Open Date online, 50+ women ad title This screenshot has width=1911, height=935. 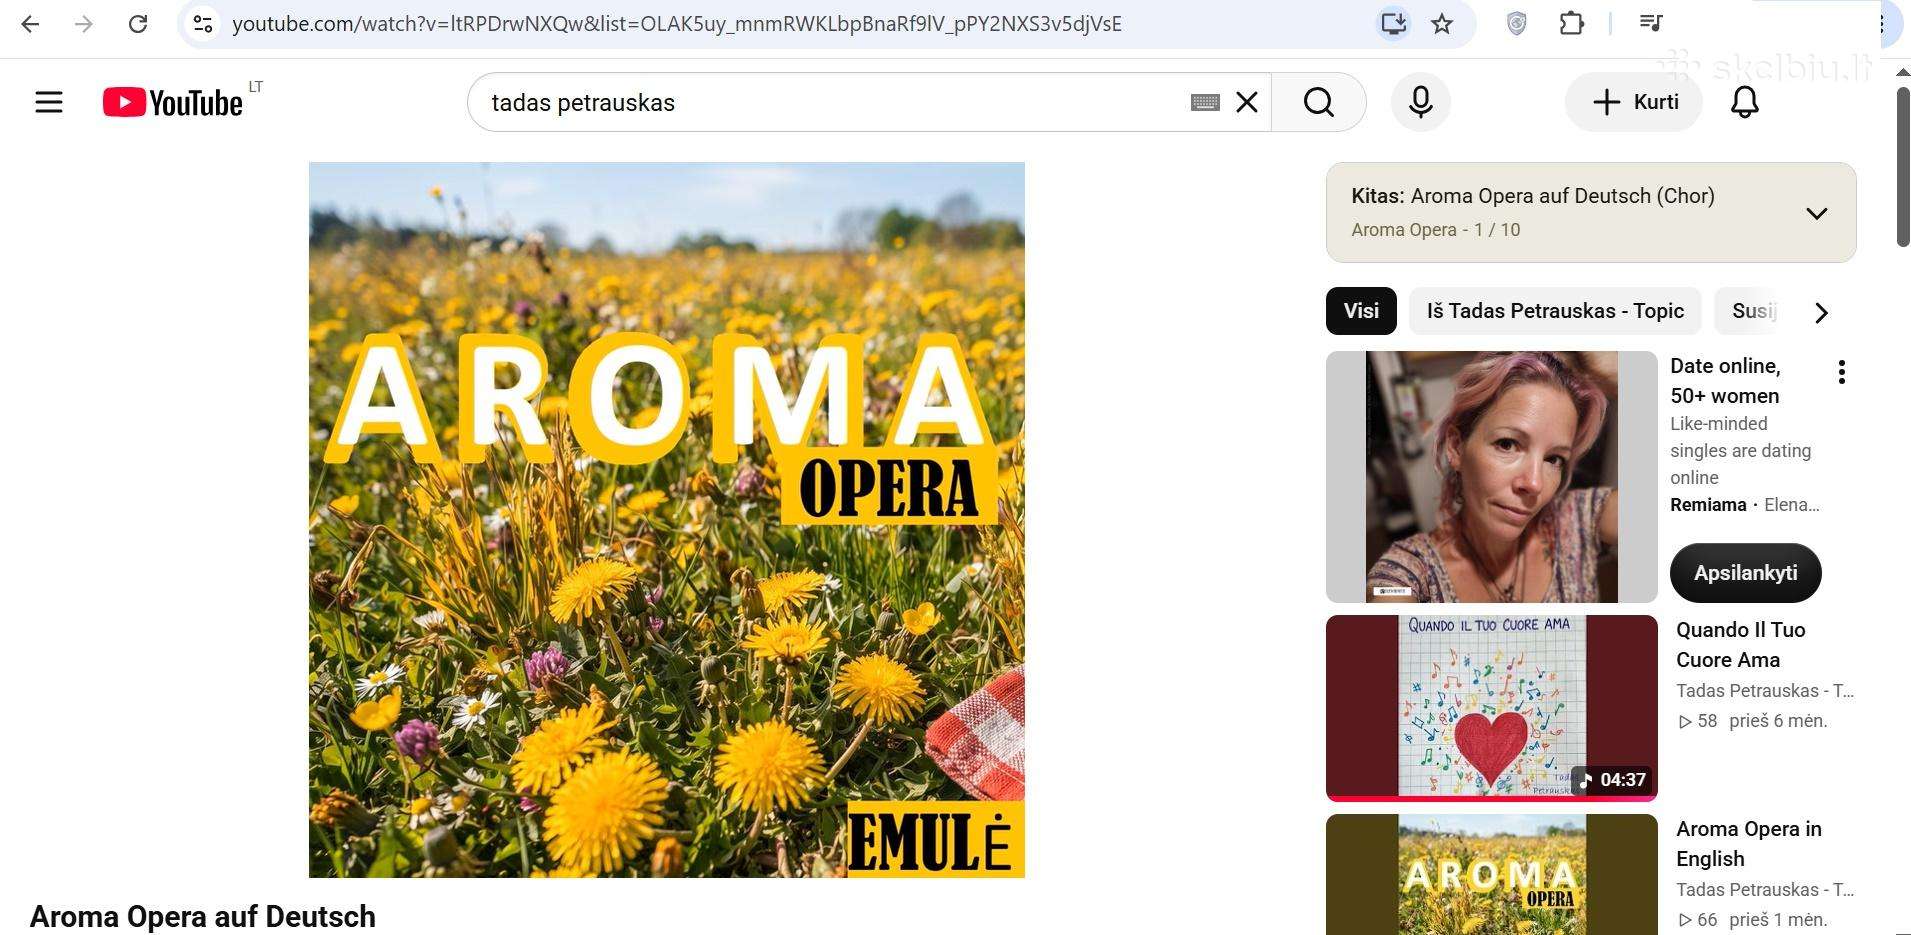1725,381
